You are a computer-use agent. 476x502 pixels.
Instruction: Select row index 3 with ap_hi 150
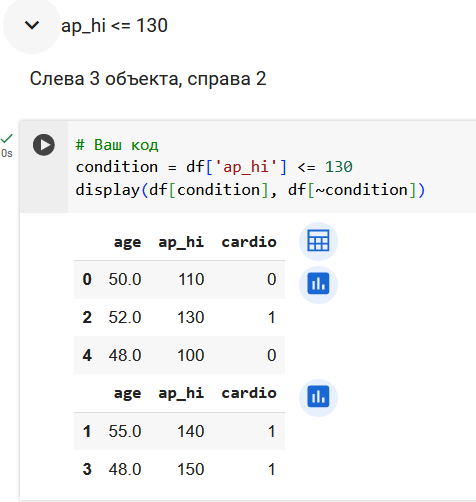(179, 469)
